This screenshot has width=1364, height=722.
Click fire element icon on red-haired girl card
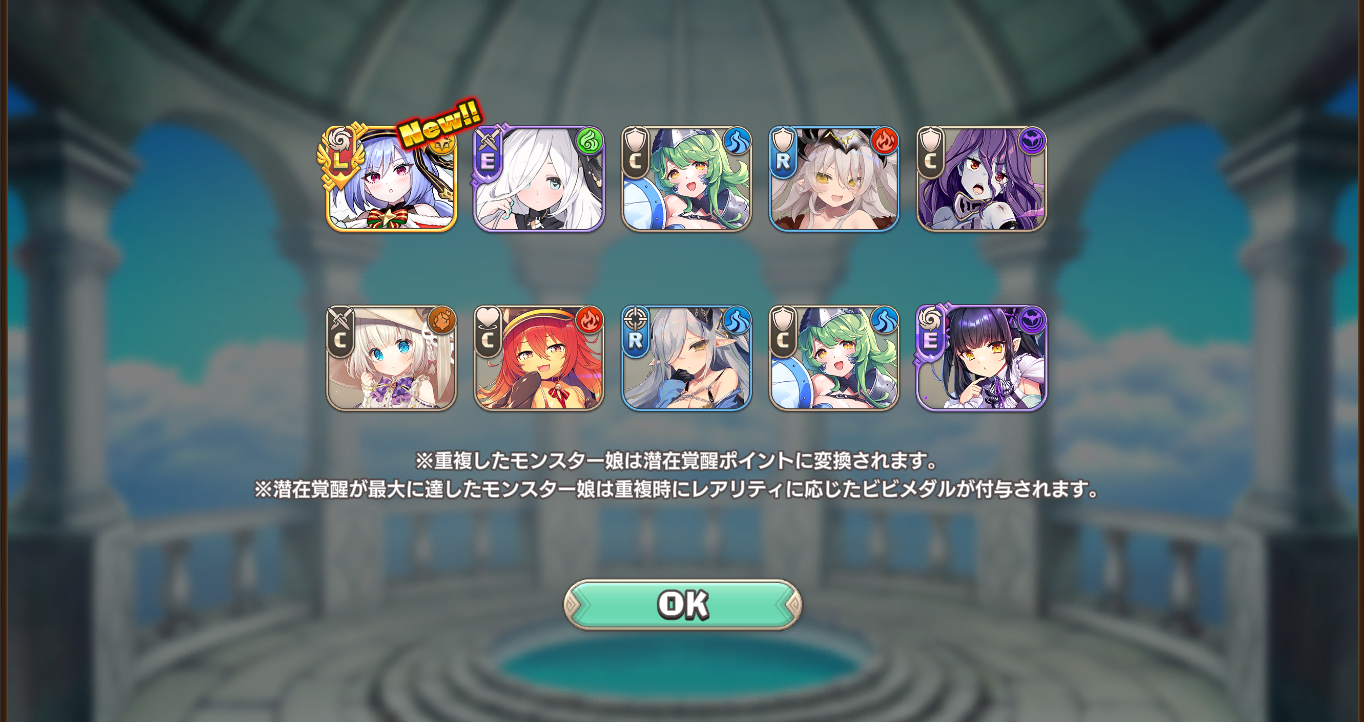[589, 320]
